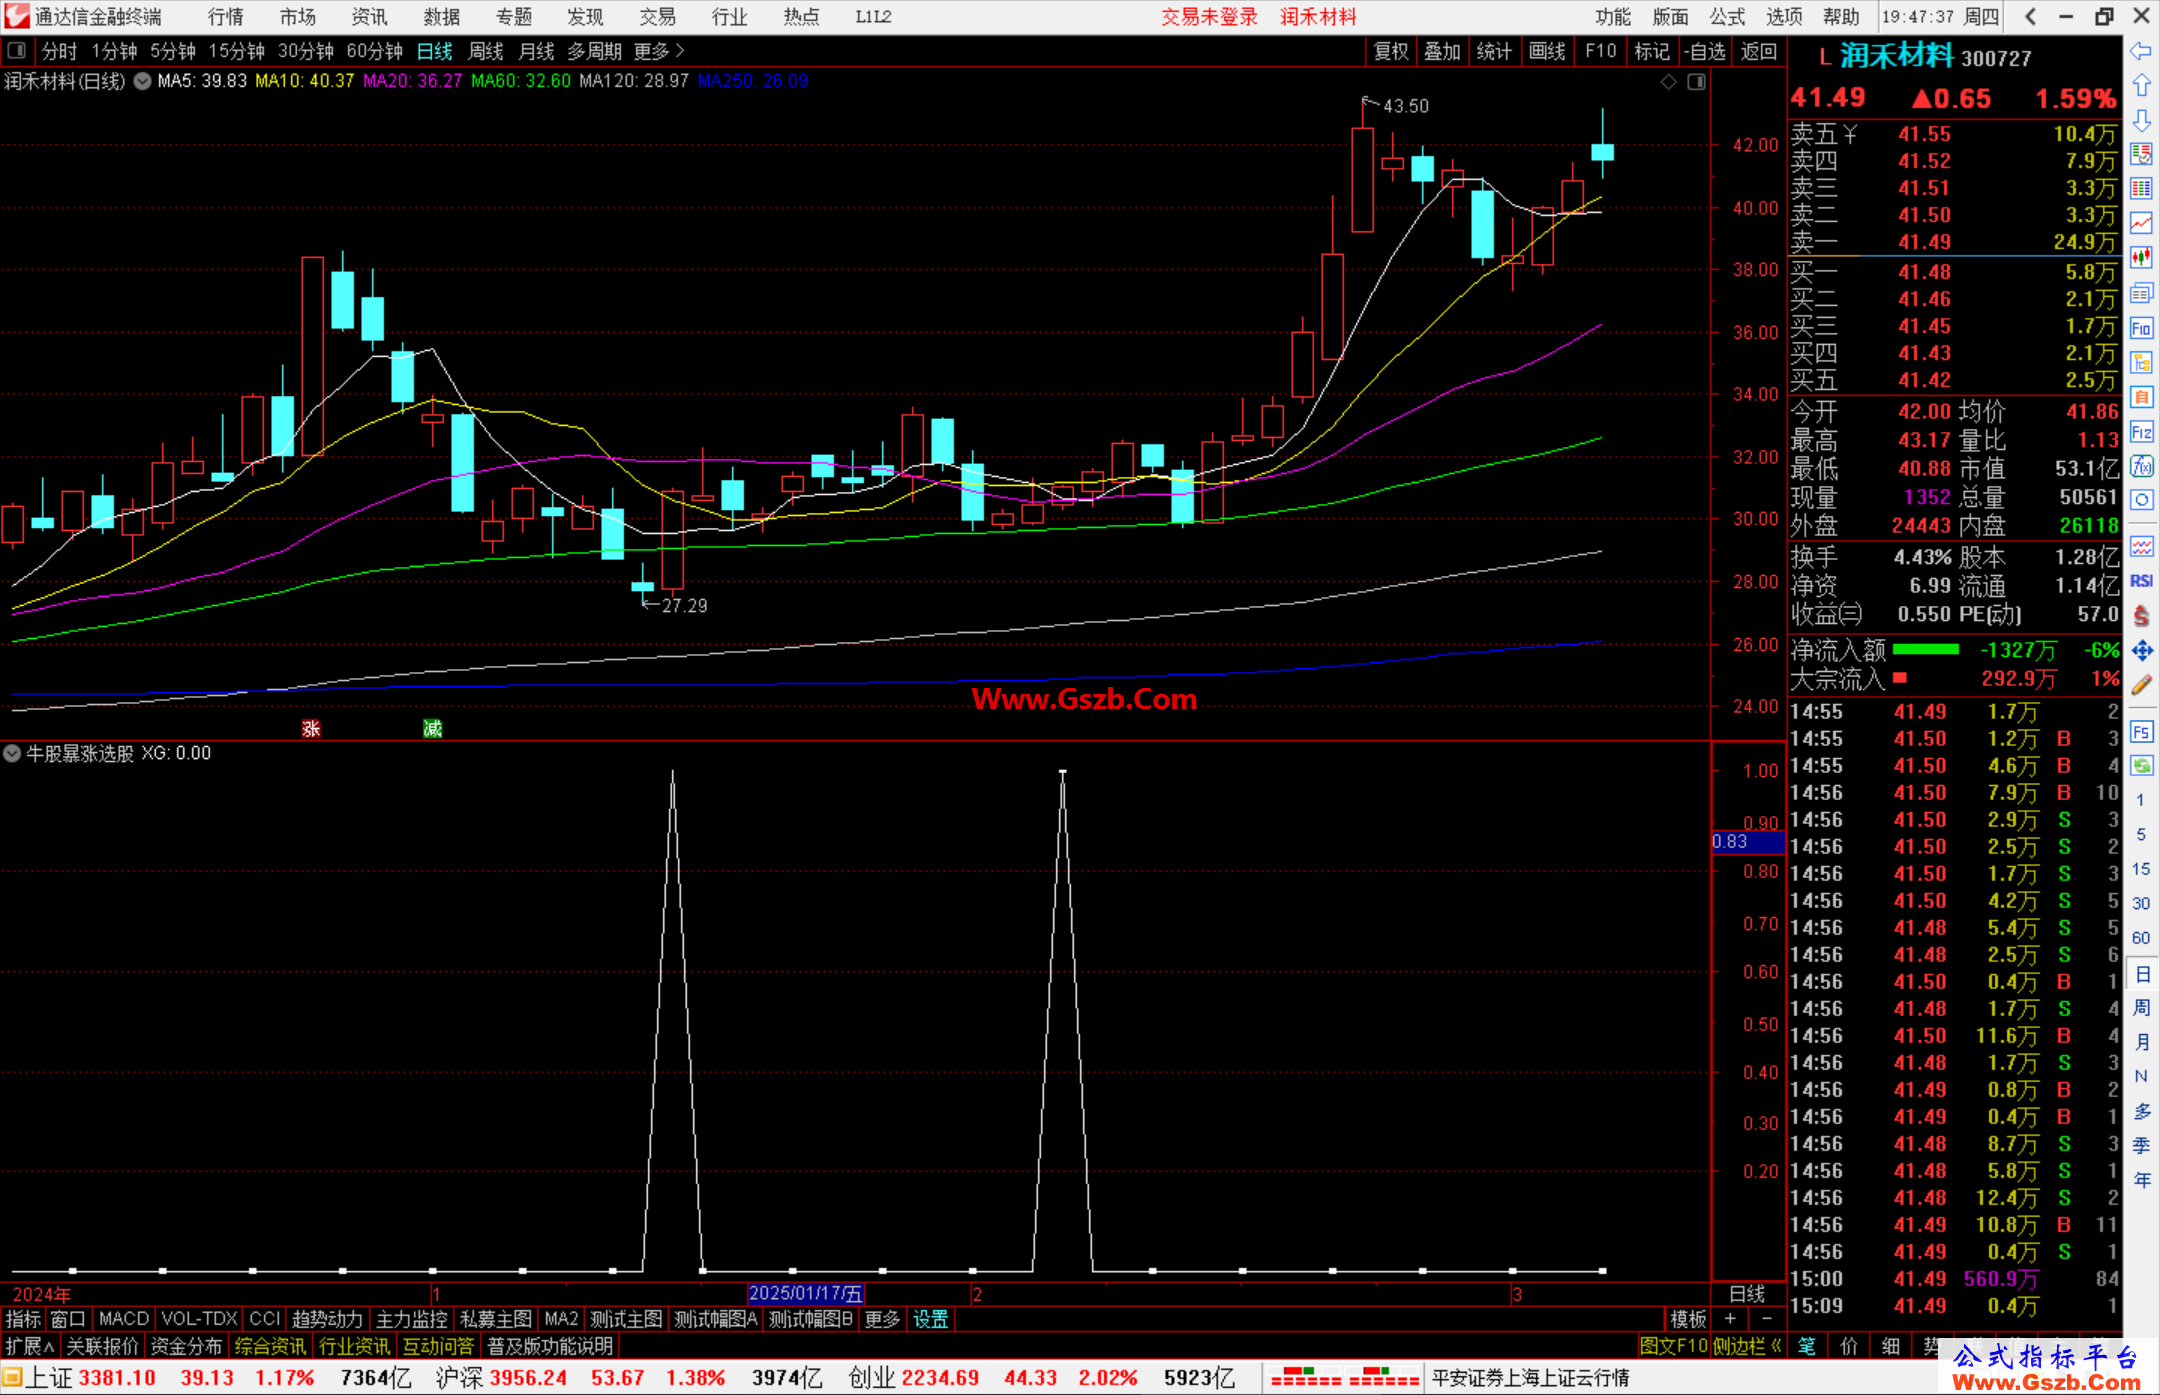Switch to the 5 minute period in sidebar
This screenshot has width=2160, height=1395.
(2141, 835)
